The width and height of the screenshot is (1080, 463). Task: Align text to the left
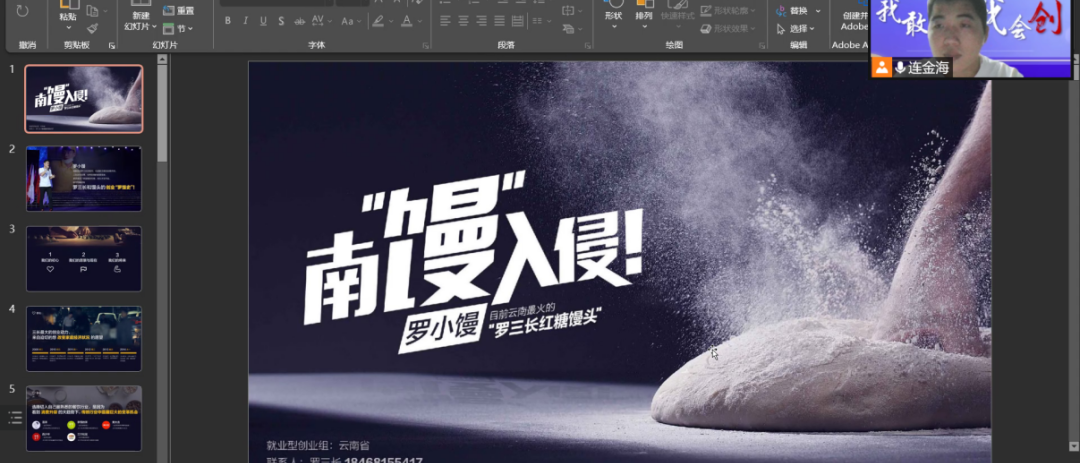(x=444, y=21)
